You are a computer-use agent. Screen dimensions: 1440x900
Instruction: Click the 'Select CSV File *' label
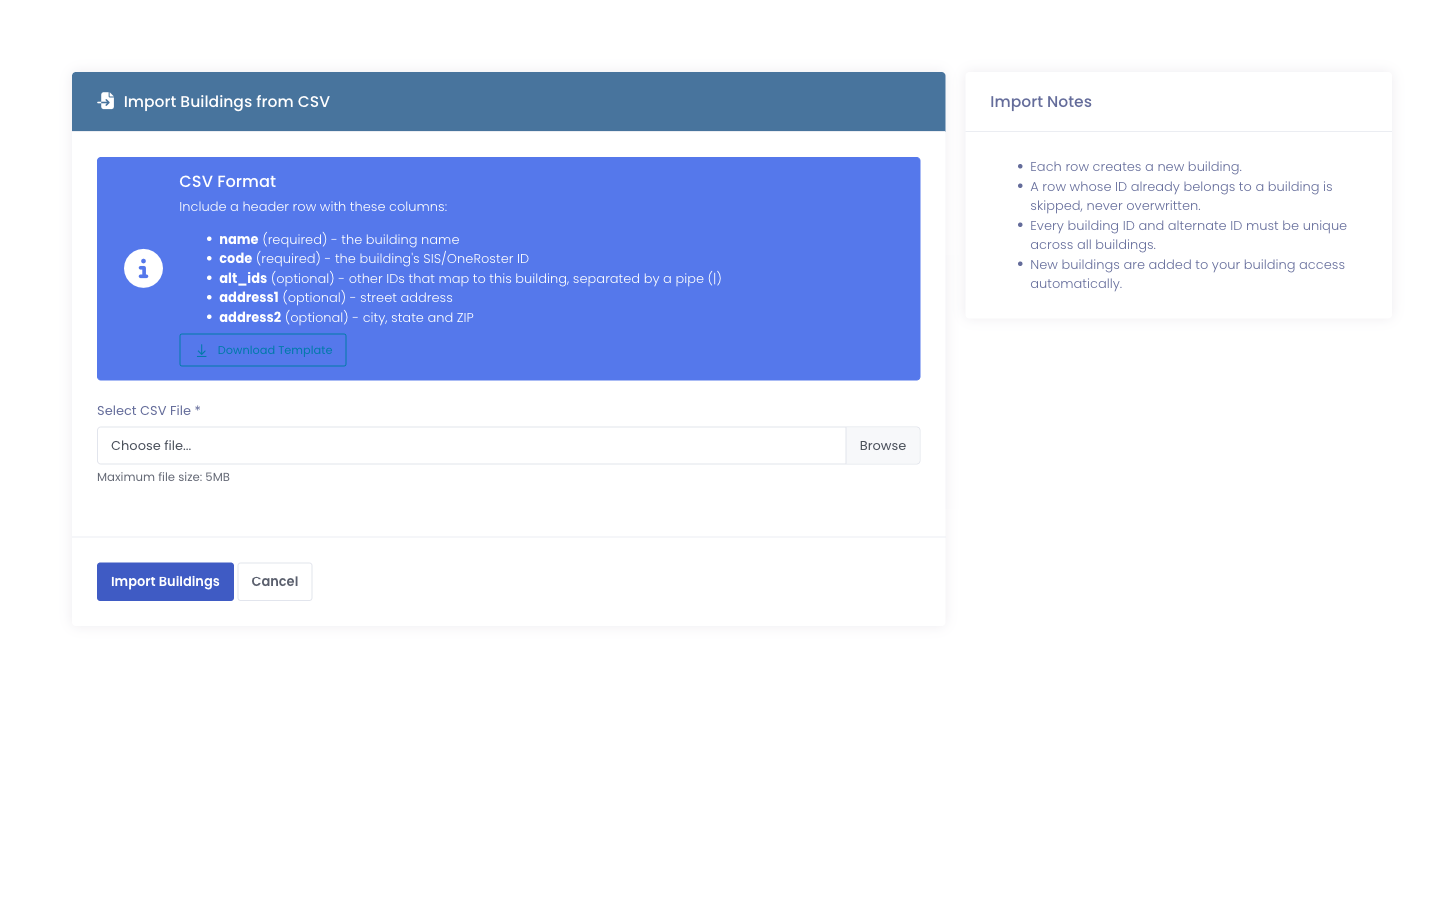(x=149, y=411)
